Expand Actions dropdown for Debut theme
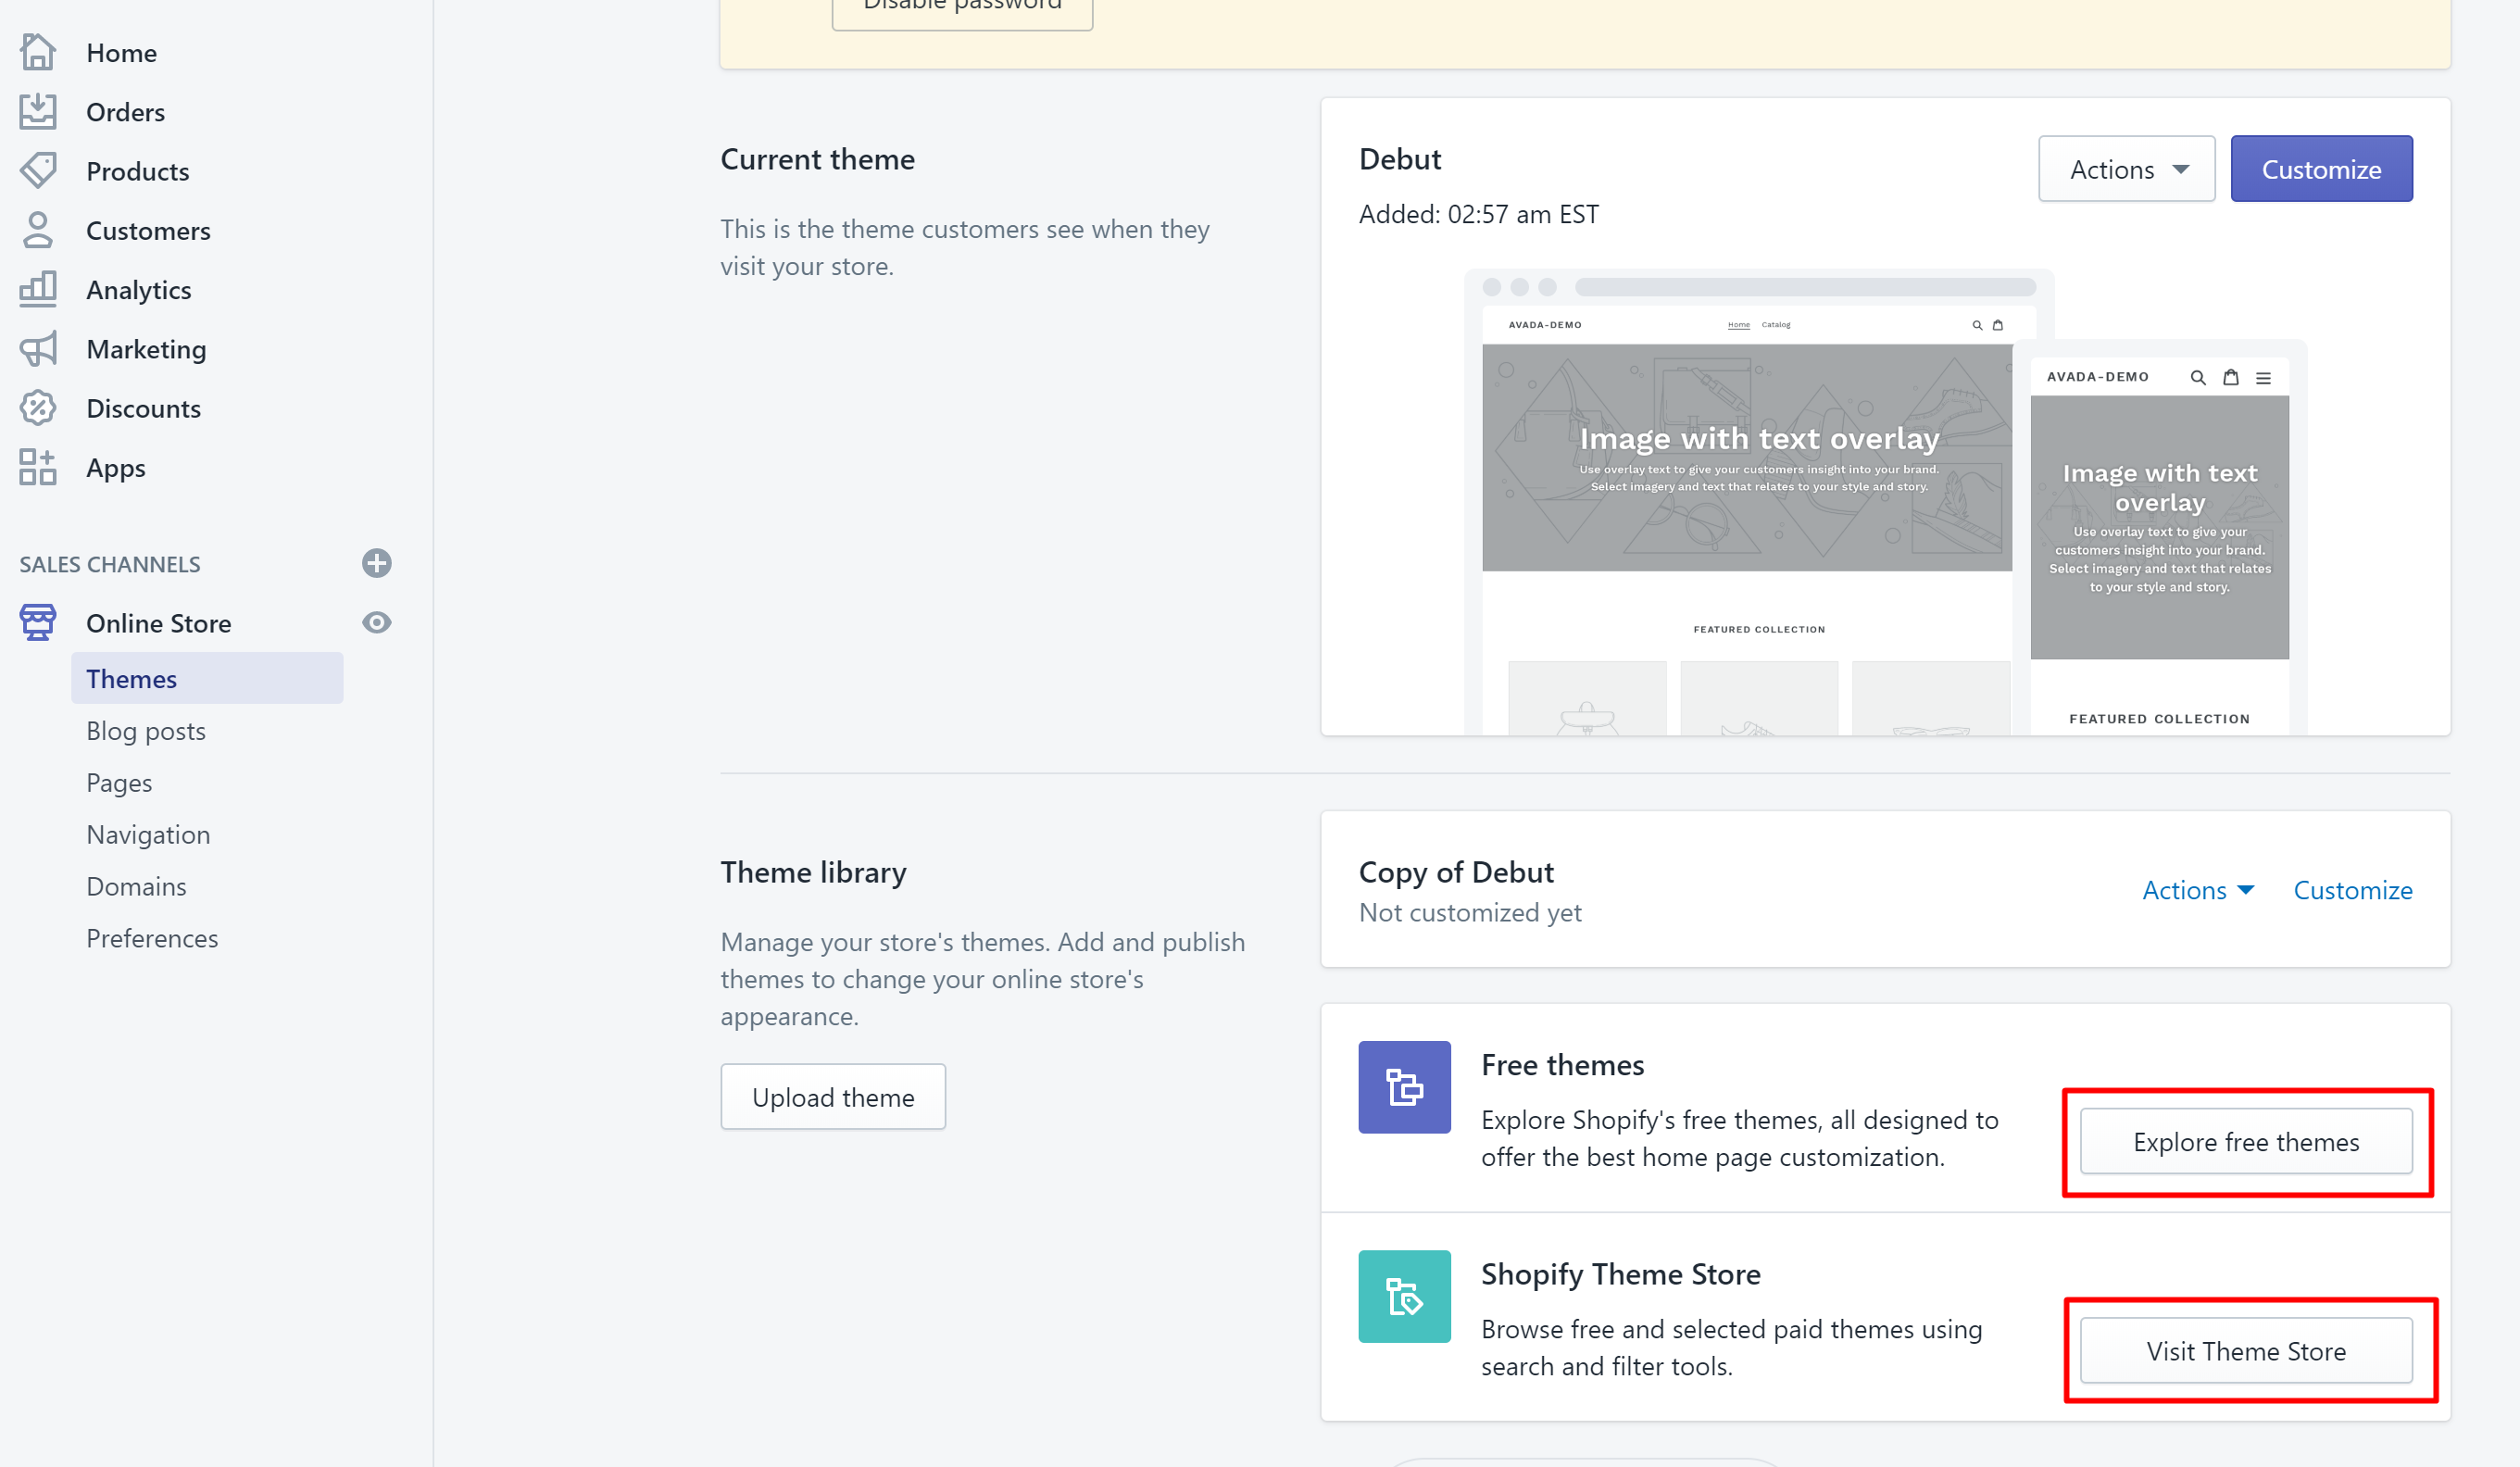 click(x=2122, y=168)
